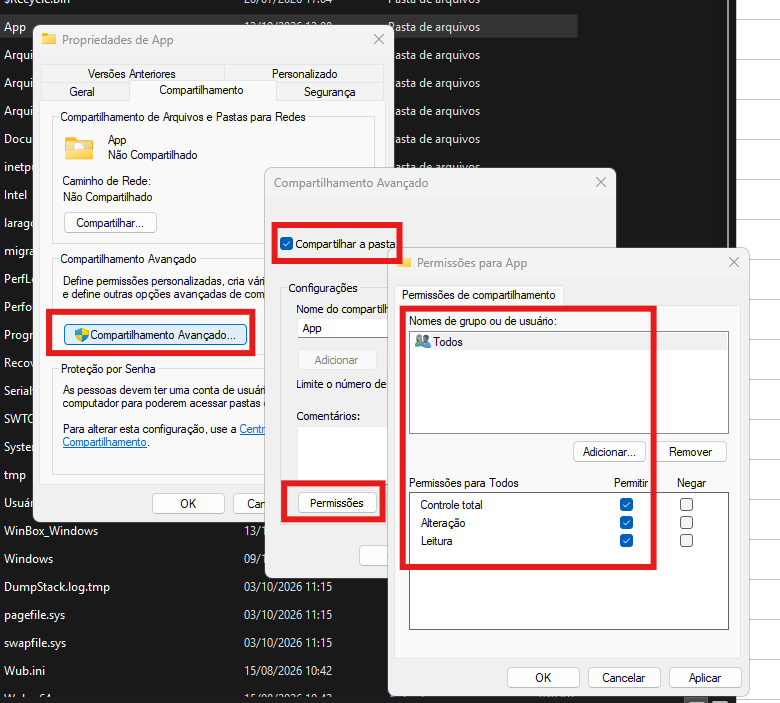Screen dimensions: 780x703
Task: Open the Segurança tab
Action: (329, 92)
